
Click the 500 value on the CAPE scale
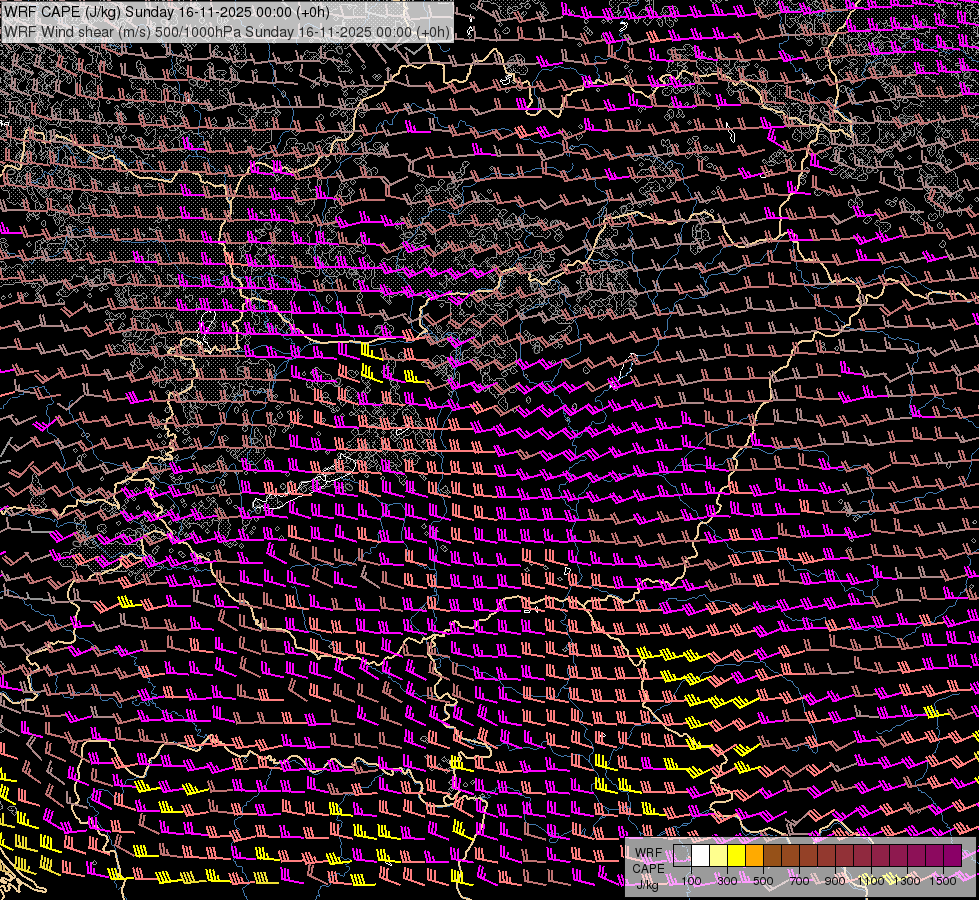point(763,881)
